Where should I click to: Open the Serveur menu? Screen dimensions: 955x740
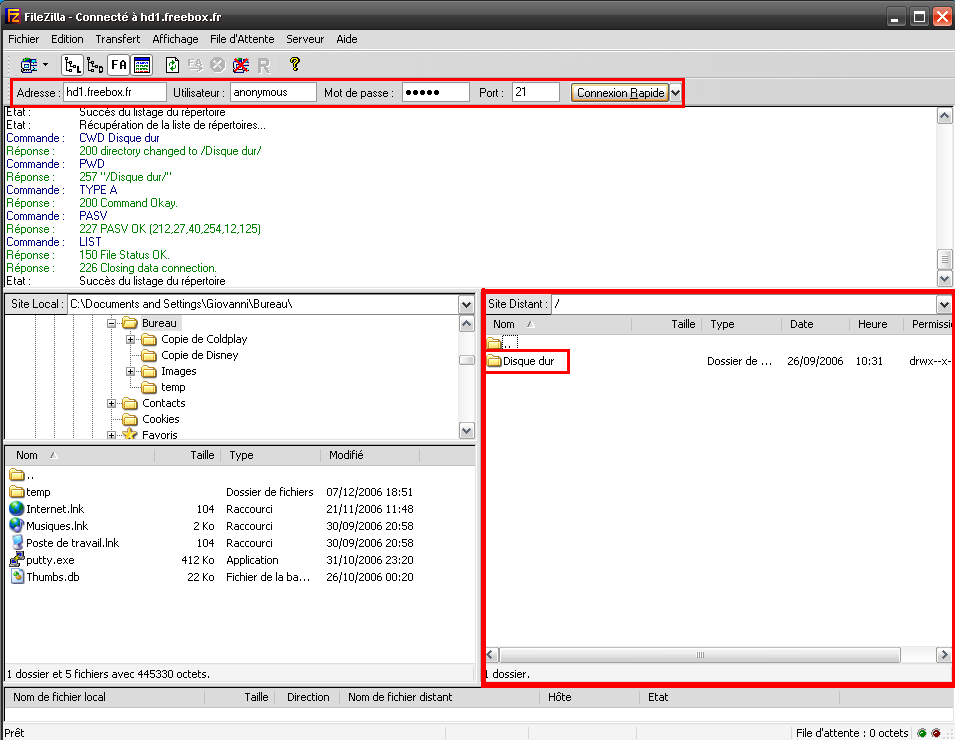point(305,39)
